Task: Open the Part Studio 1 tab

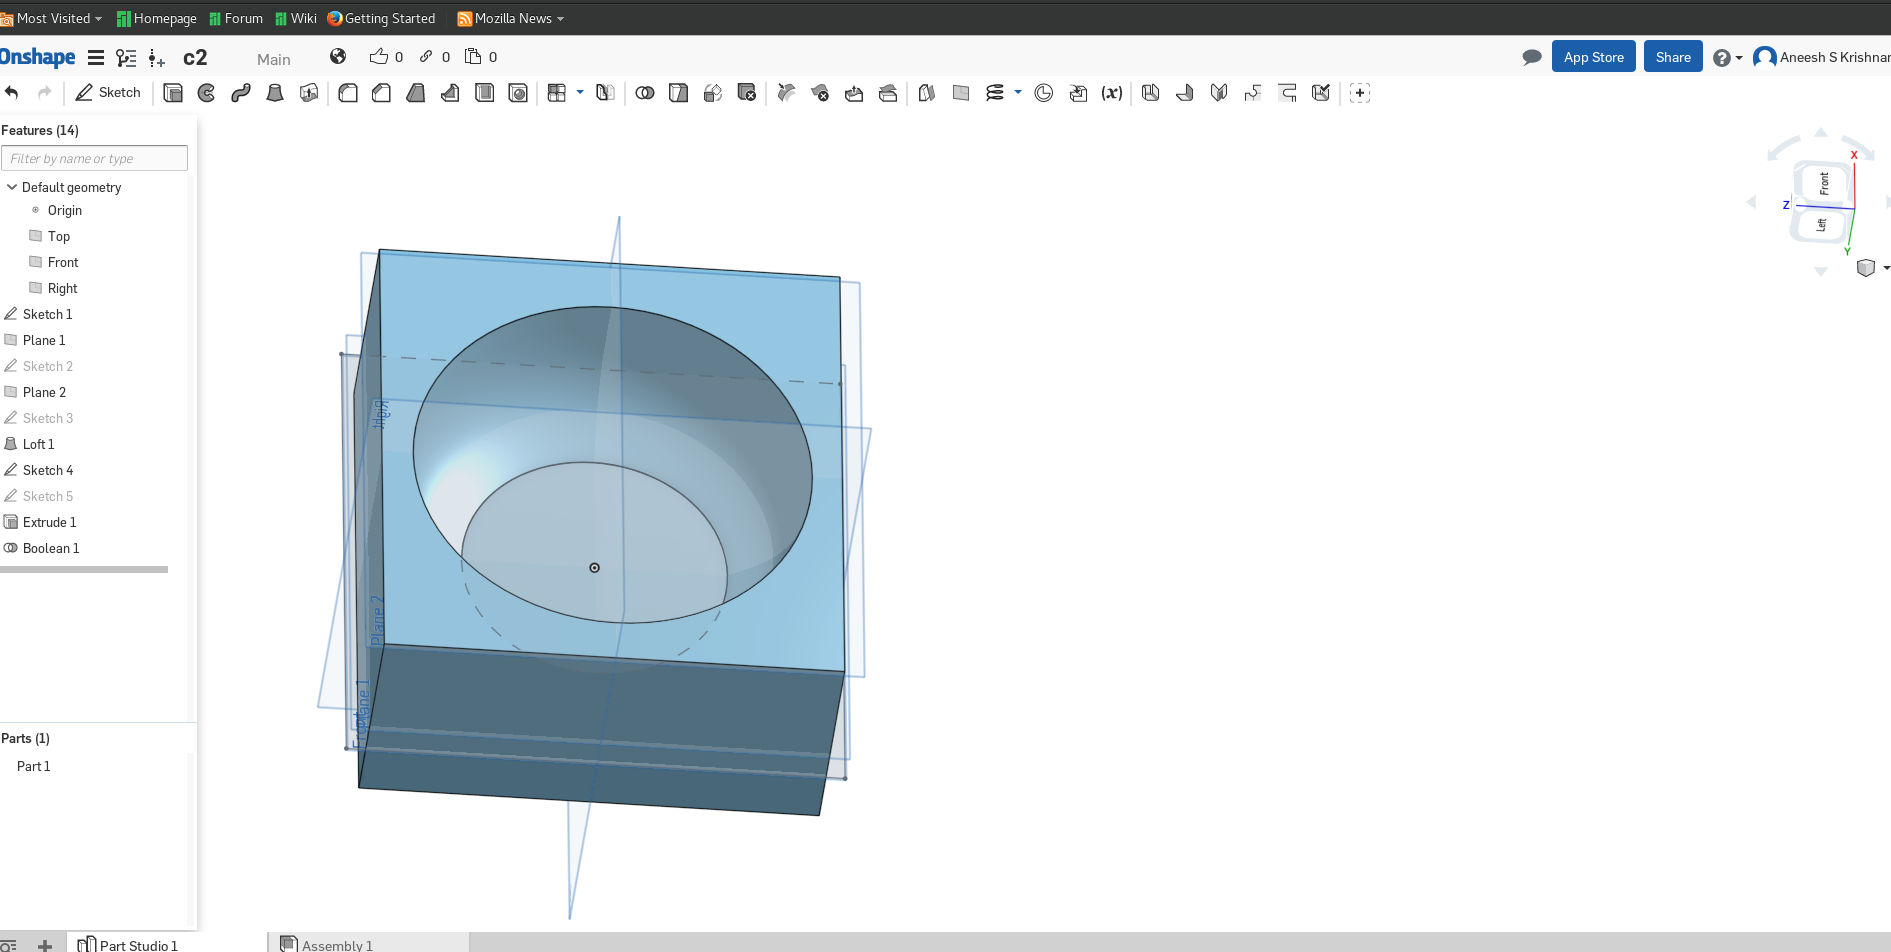Action: coord(138,945)
